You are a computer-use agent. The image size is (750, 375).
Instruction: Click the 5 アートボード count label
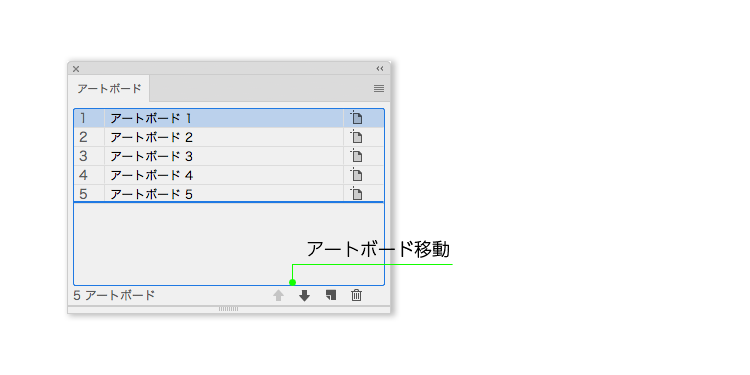114,295
